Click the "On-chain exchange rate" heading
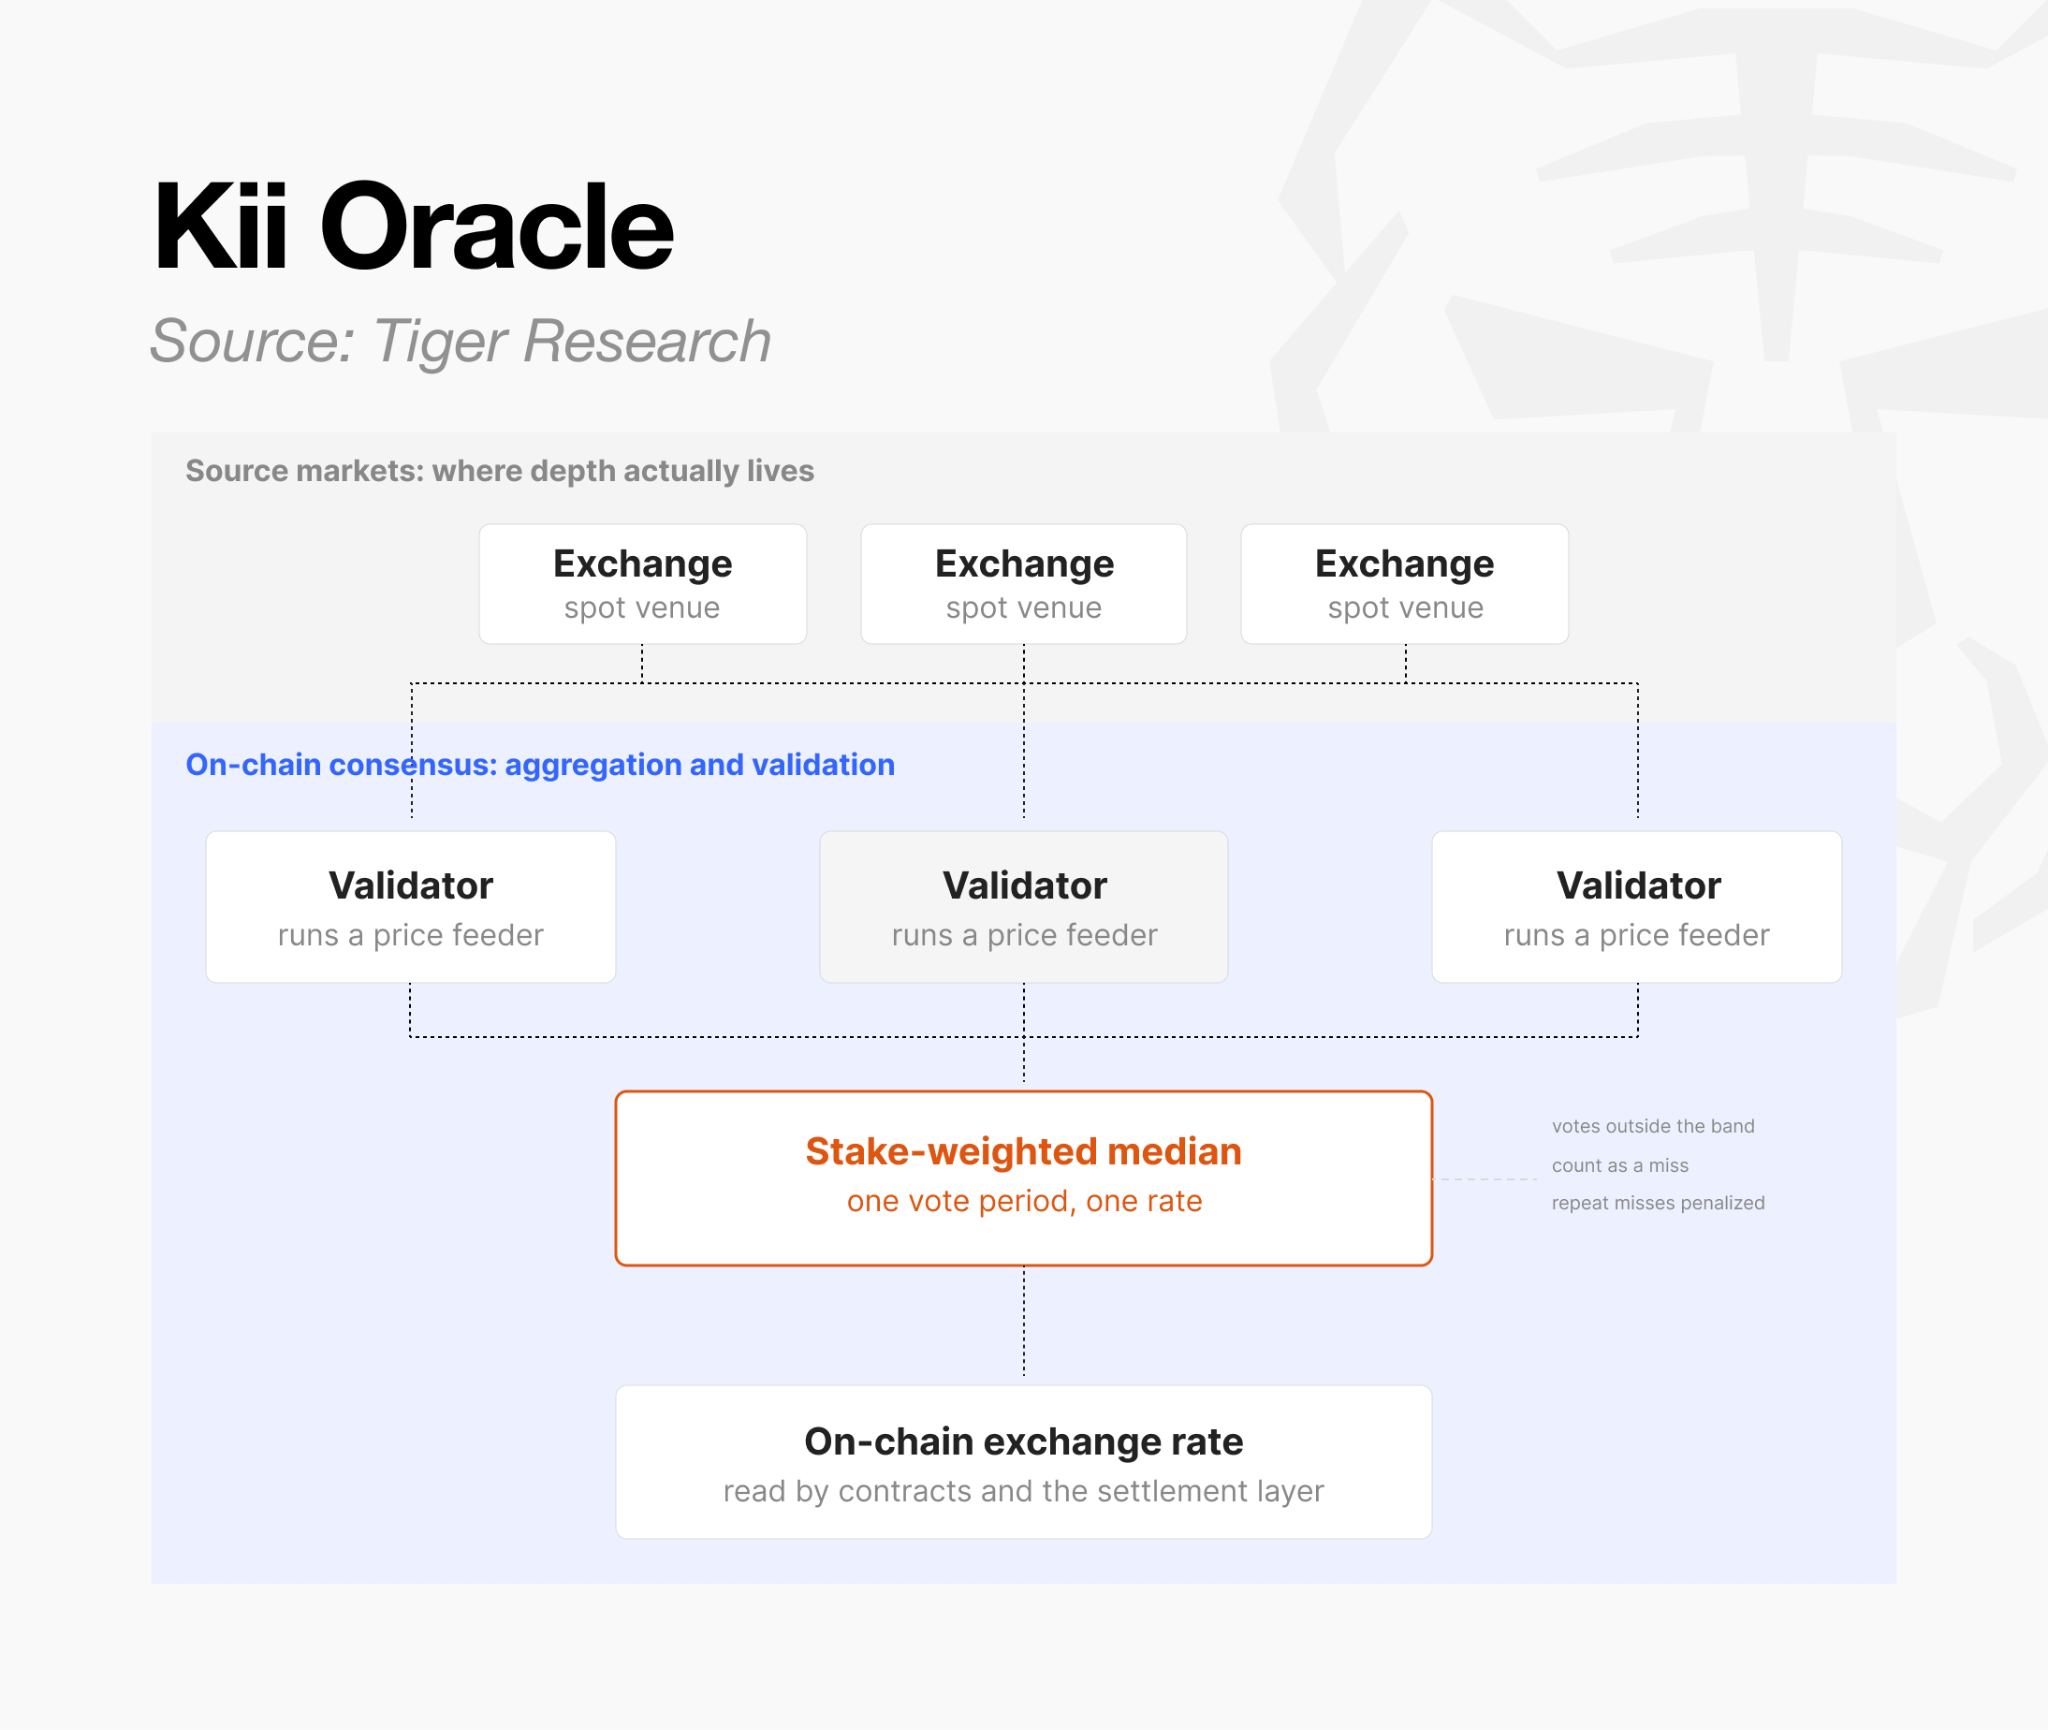 pyautogui.click(x=1024, y=1442)
